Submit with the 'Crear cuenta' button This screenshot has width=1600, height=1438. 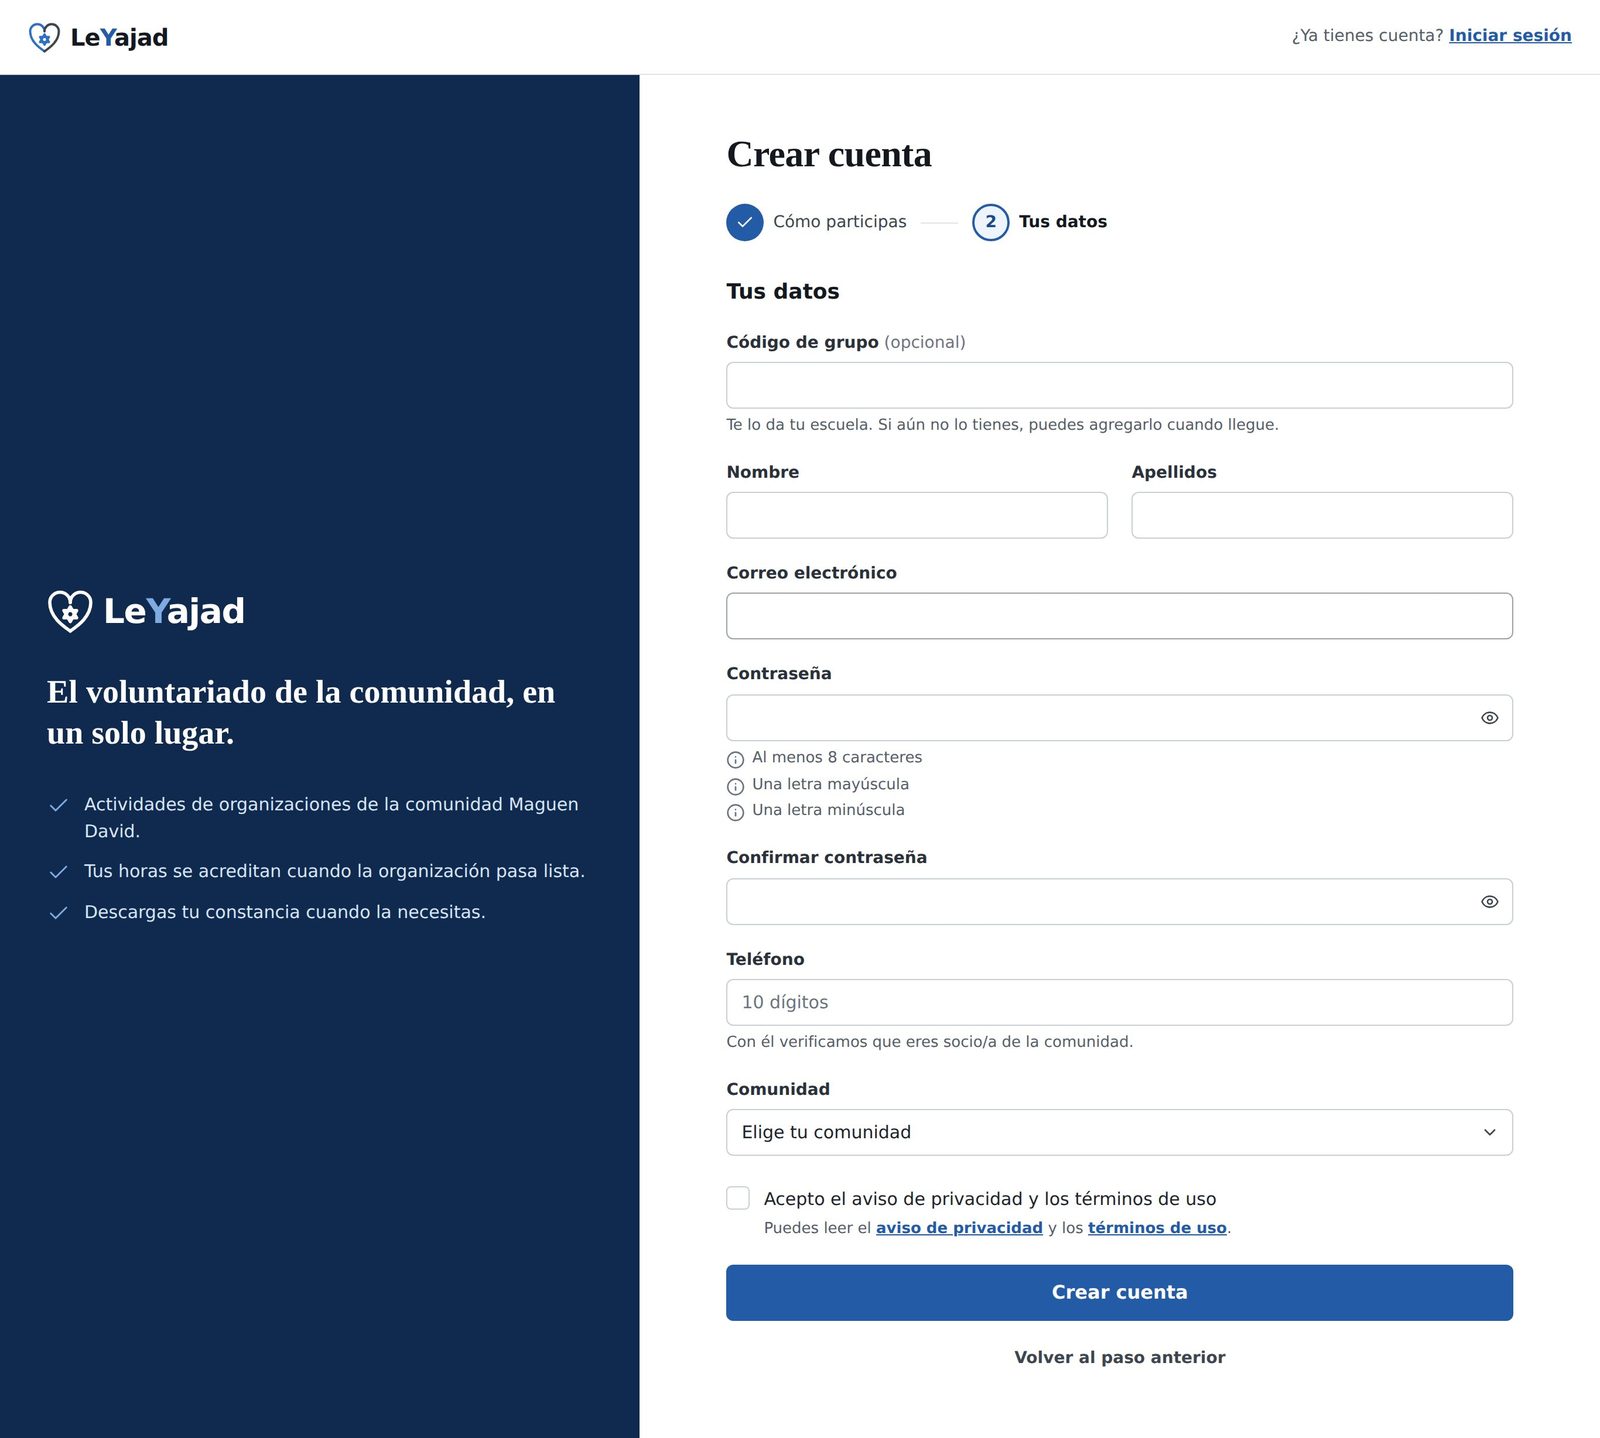1119,1292
